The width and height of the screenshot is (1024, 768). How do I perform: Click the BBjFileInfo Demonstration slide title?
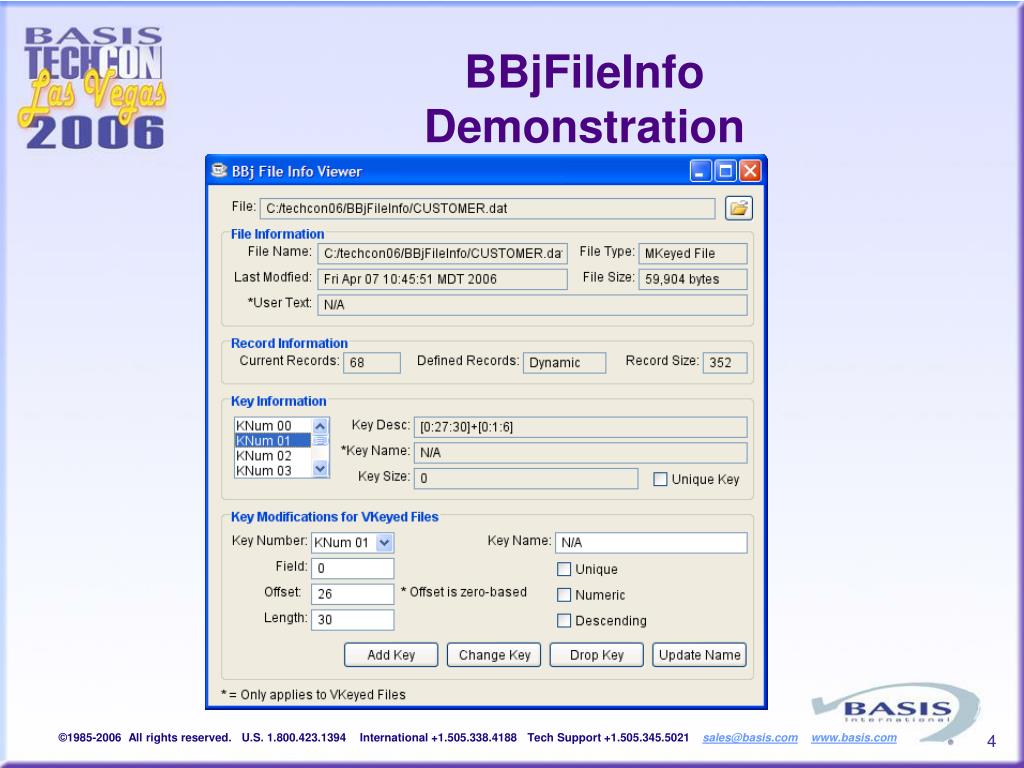pyautogui.click(x=584, y=99)
